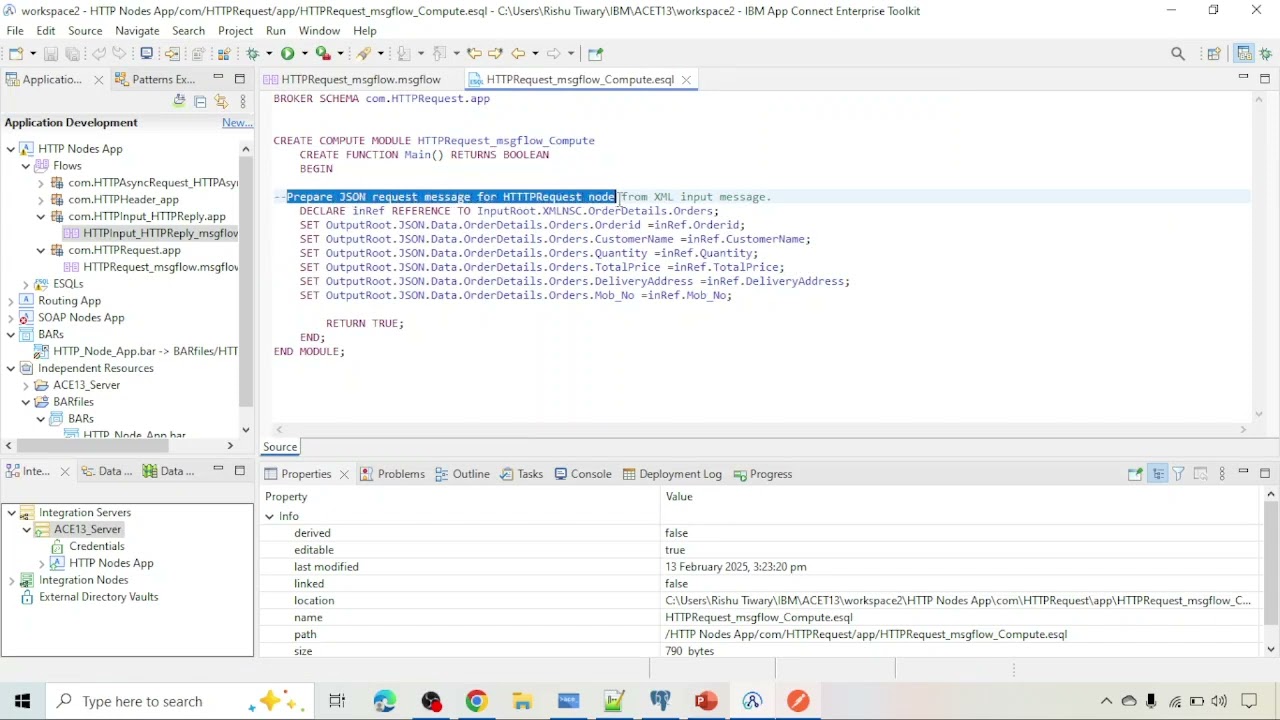
Task: Open the Patterns Explorer tab
Action: point(154,79)
